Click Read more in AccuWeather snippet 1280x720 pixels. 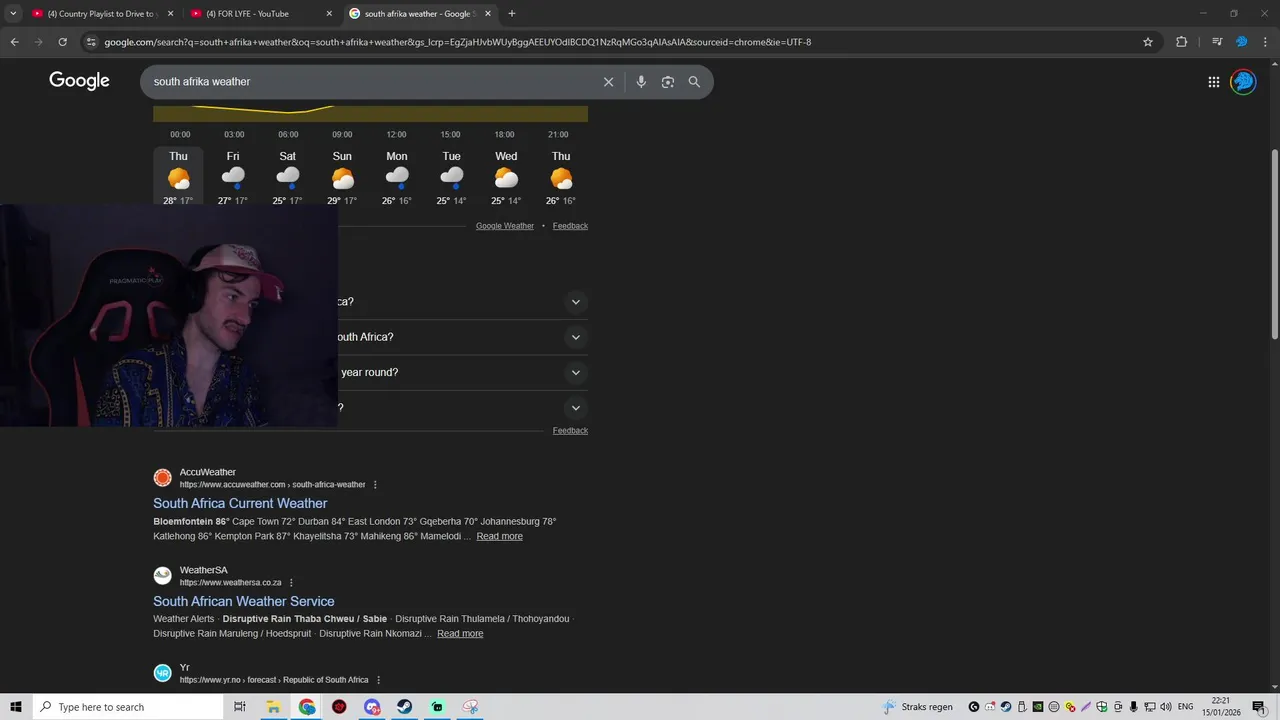pyautogui.click(x=499, y=537)
